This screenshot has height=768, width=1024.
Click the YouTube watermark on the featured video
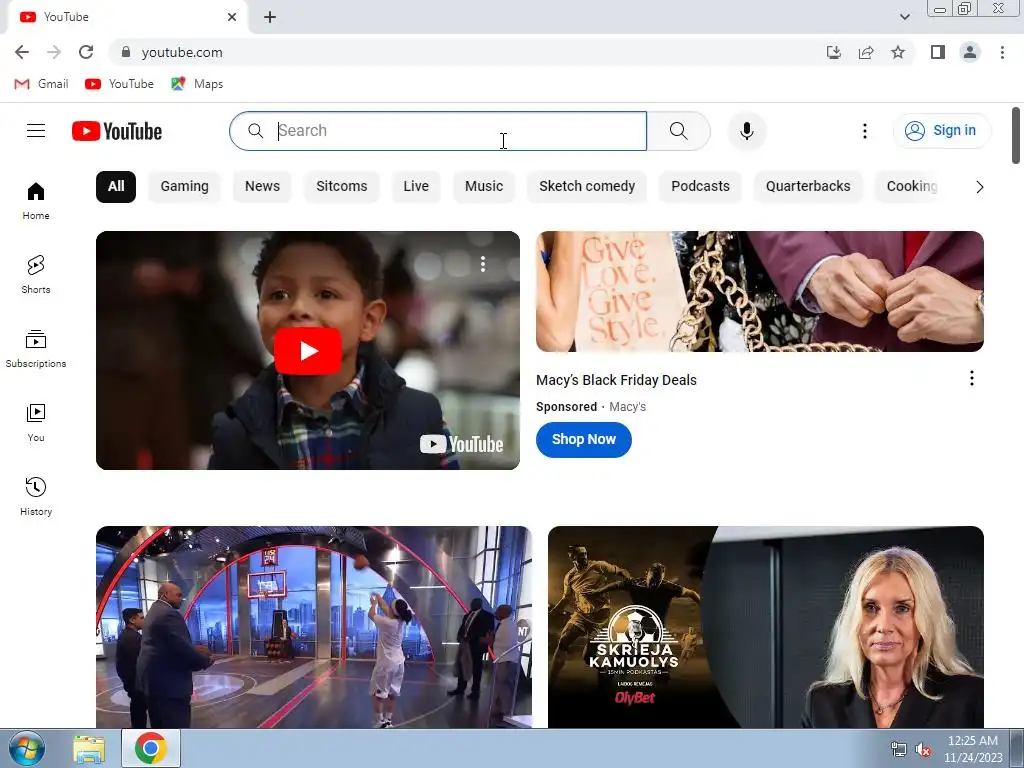coord(461,444)
